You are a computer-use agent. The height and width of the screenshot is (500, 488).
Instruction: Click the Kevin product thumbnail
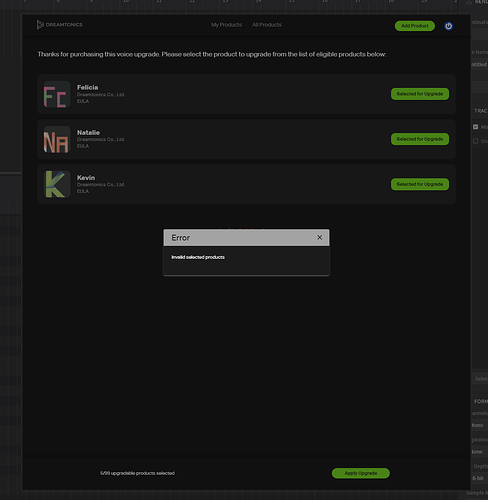(57, 184)
